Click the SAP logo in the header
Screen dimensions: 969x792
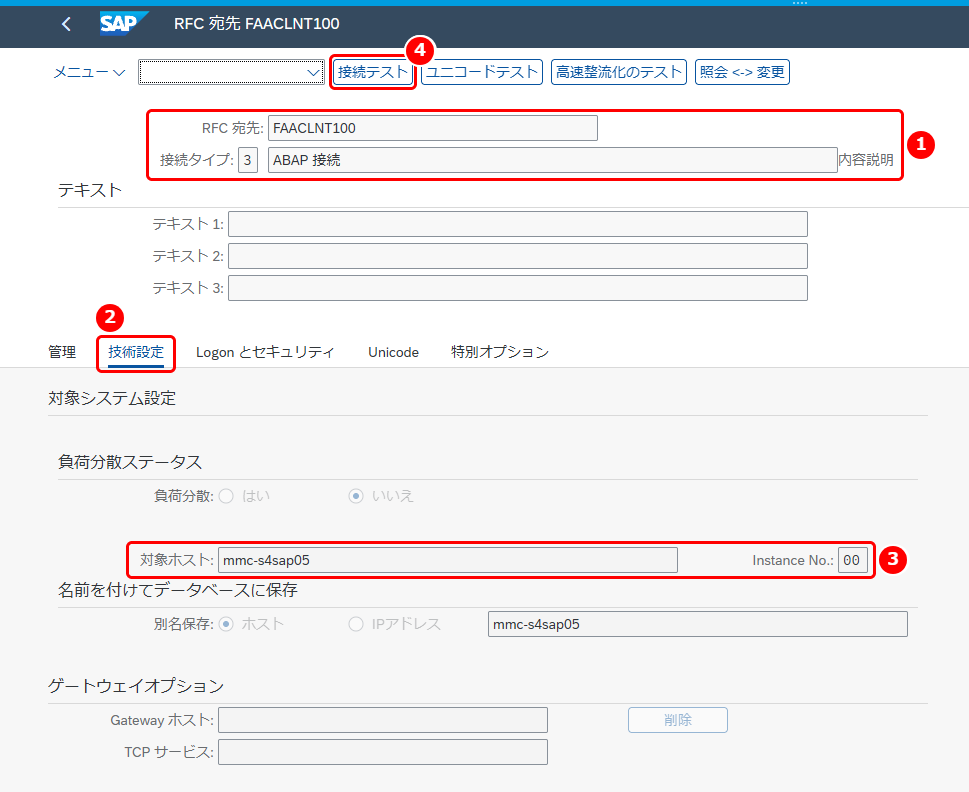124,23
